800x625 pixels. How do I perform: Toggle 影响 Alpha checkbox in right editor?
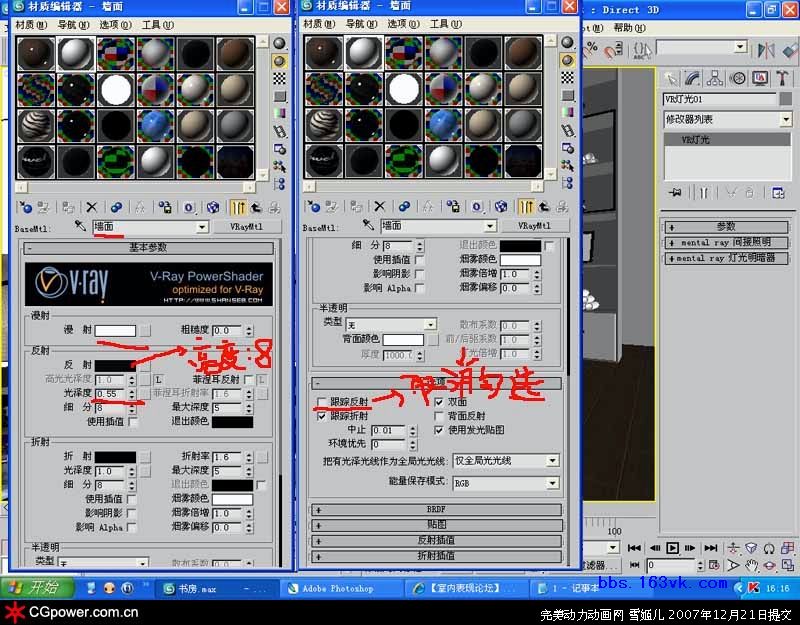tap(419, 288)
